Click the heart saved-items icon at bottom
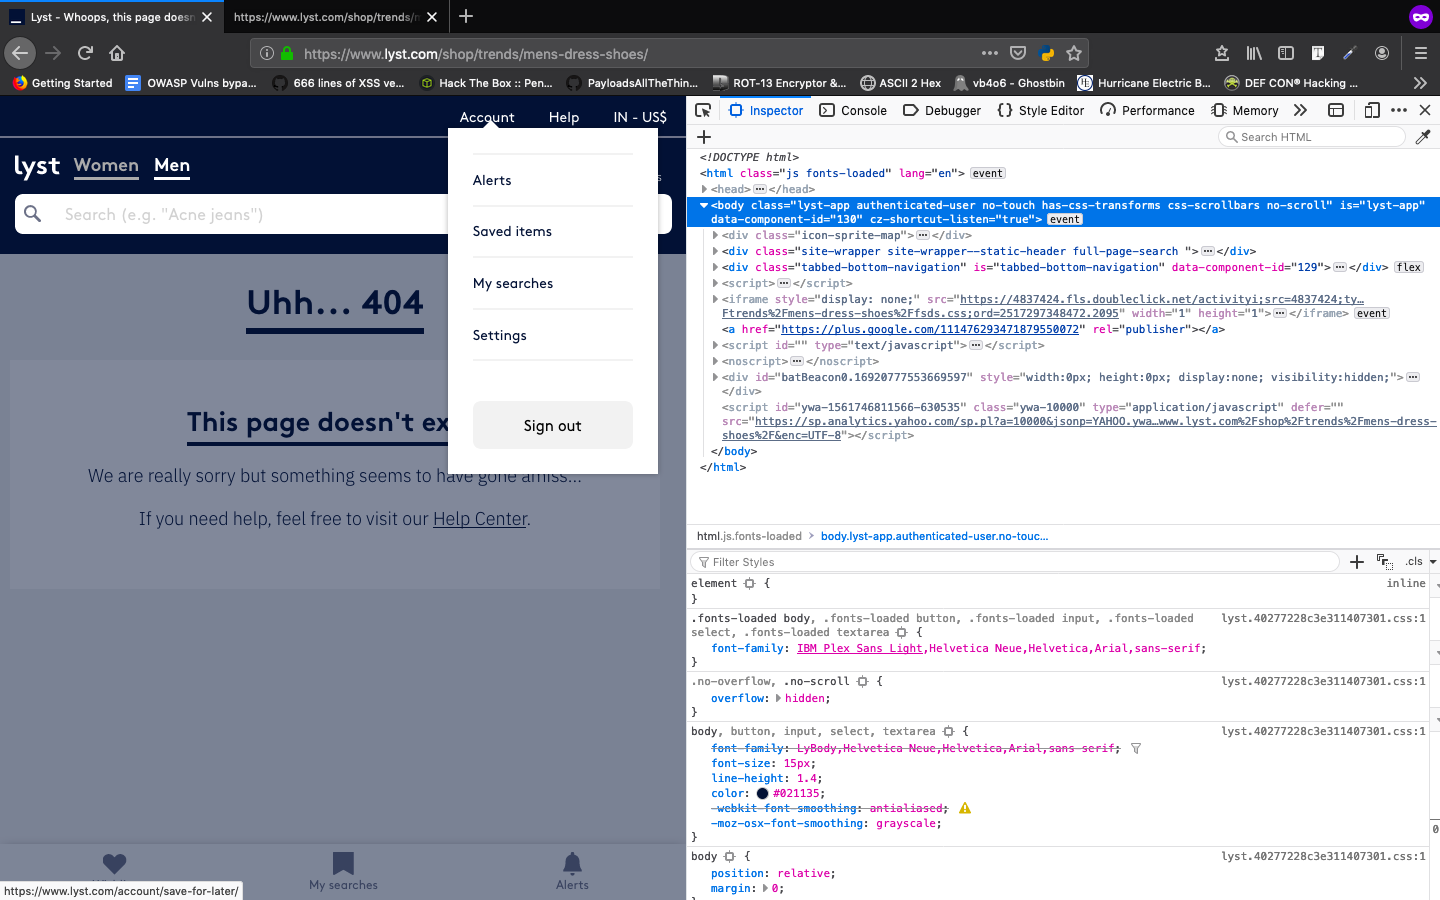This screenshot has width=1440, height=900. 114,863
